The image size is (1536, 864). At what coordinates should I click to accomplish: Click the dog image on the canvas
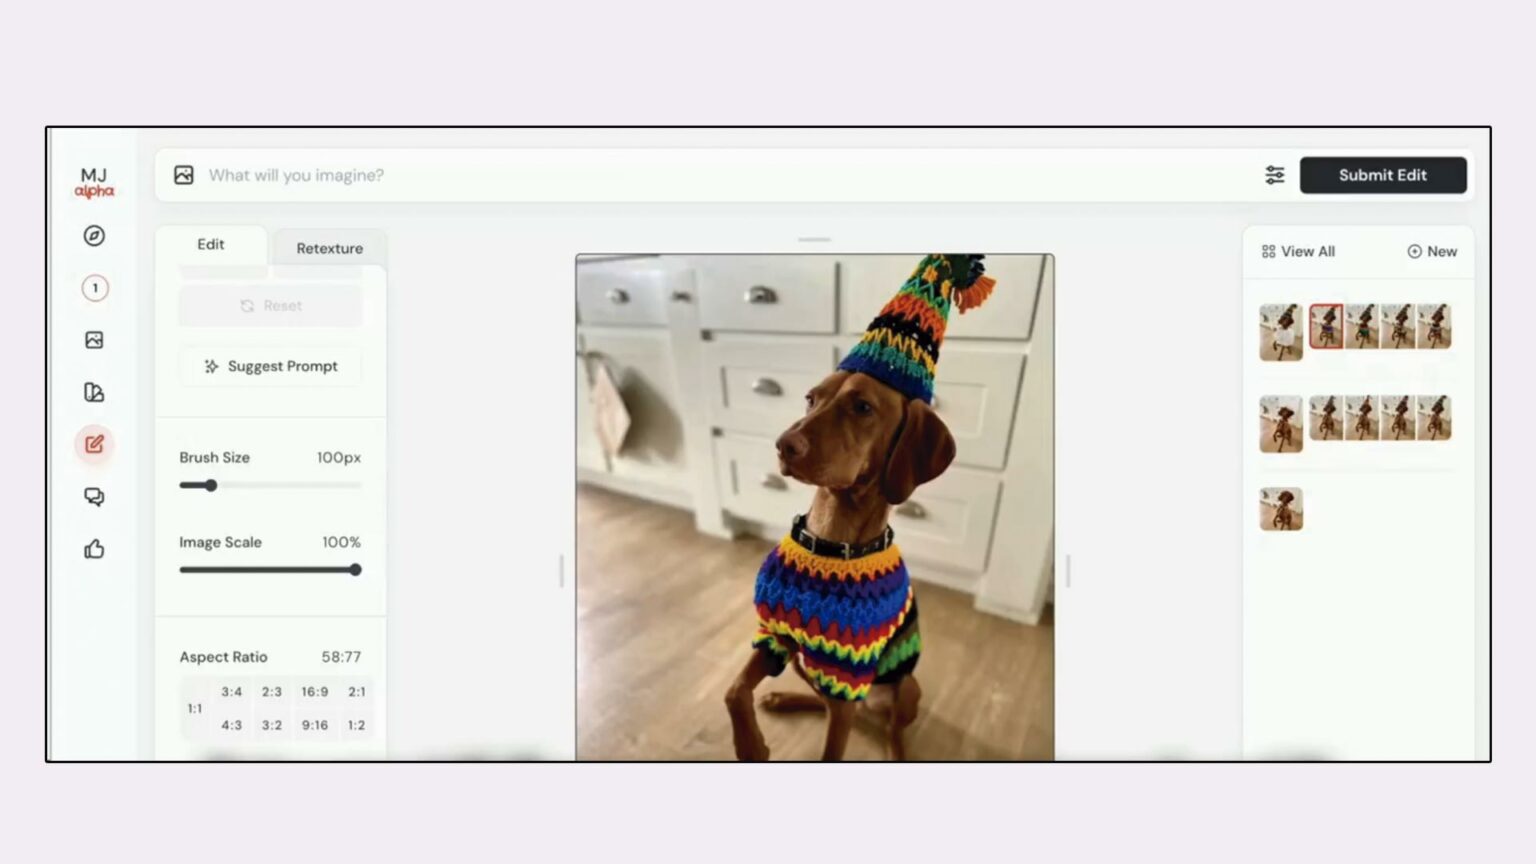(815, 507)
